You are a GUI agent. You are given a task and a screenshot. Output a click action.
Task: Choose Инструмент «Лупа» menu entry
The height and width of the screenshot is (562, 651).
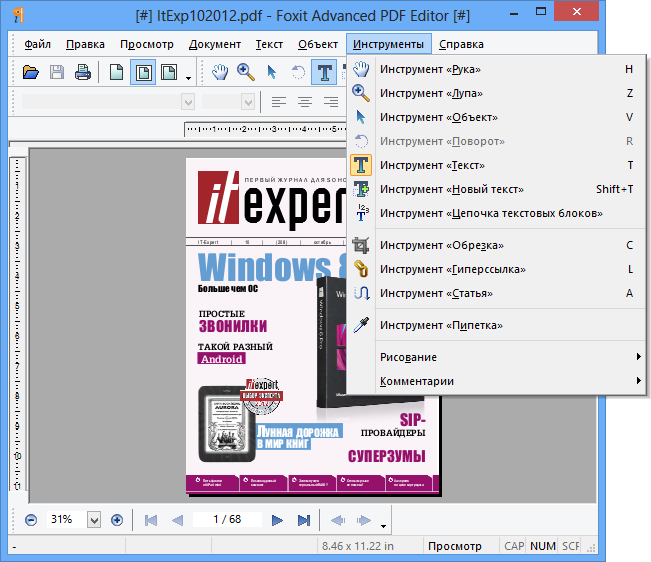[x=497, y=93]
